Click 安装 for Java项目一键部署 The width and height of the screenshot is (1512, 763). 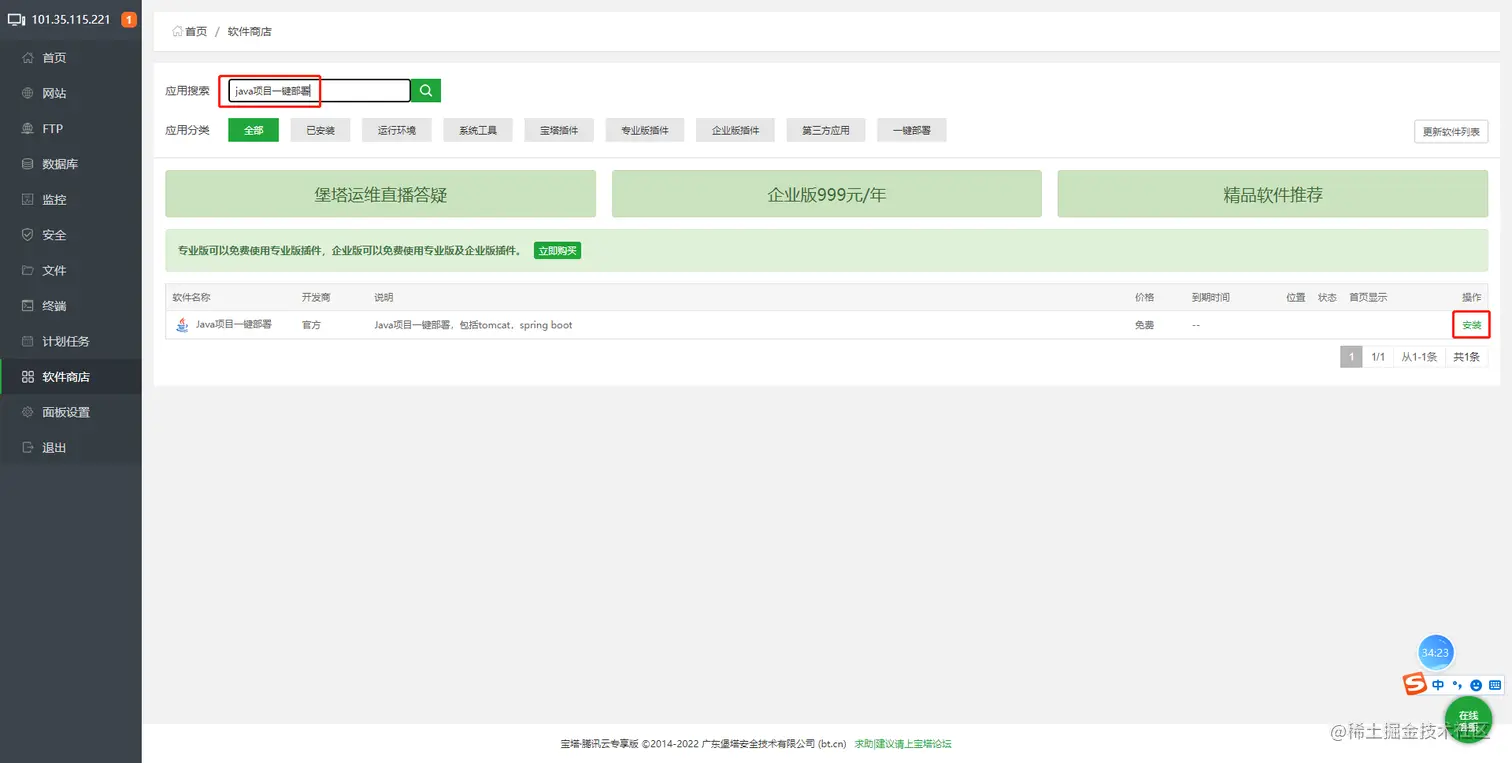1472,325
